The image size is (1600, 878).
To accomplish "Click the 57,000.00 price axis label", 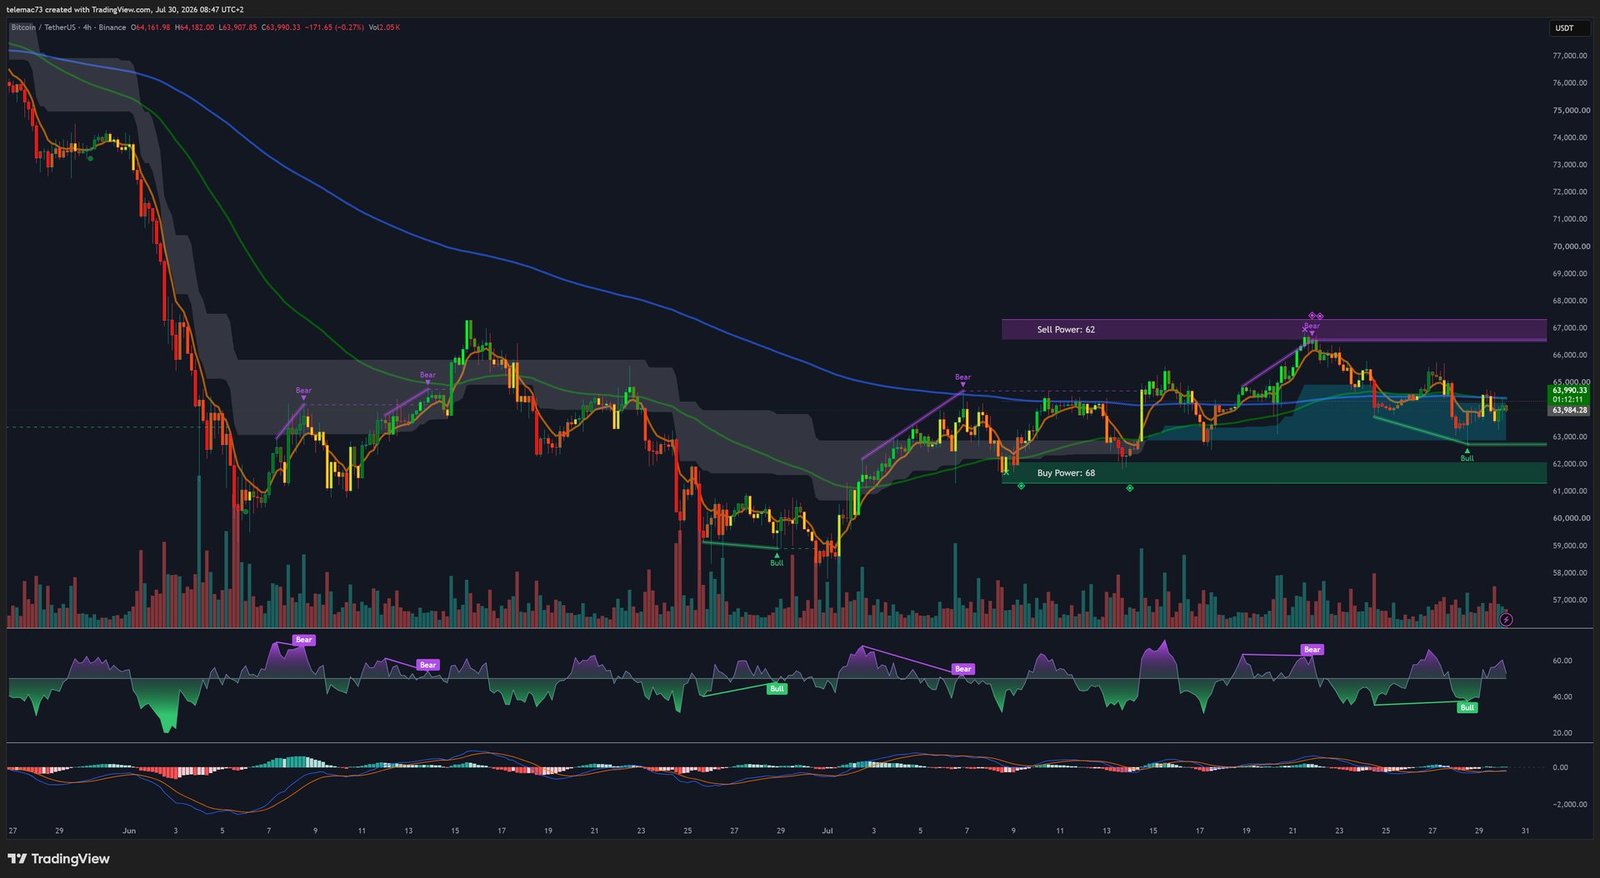I will (1570, 600).
